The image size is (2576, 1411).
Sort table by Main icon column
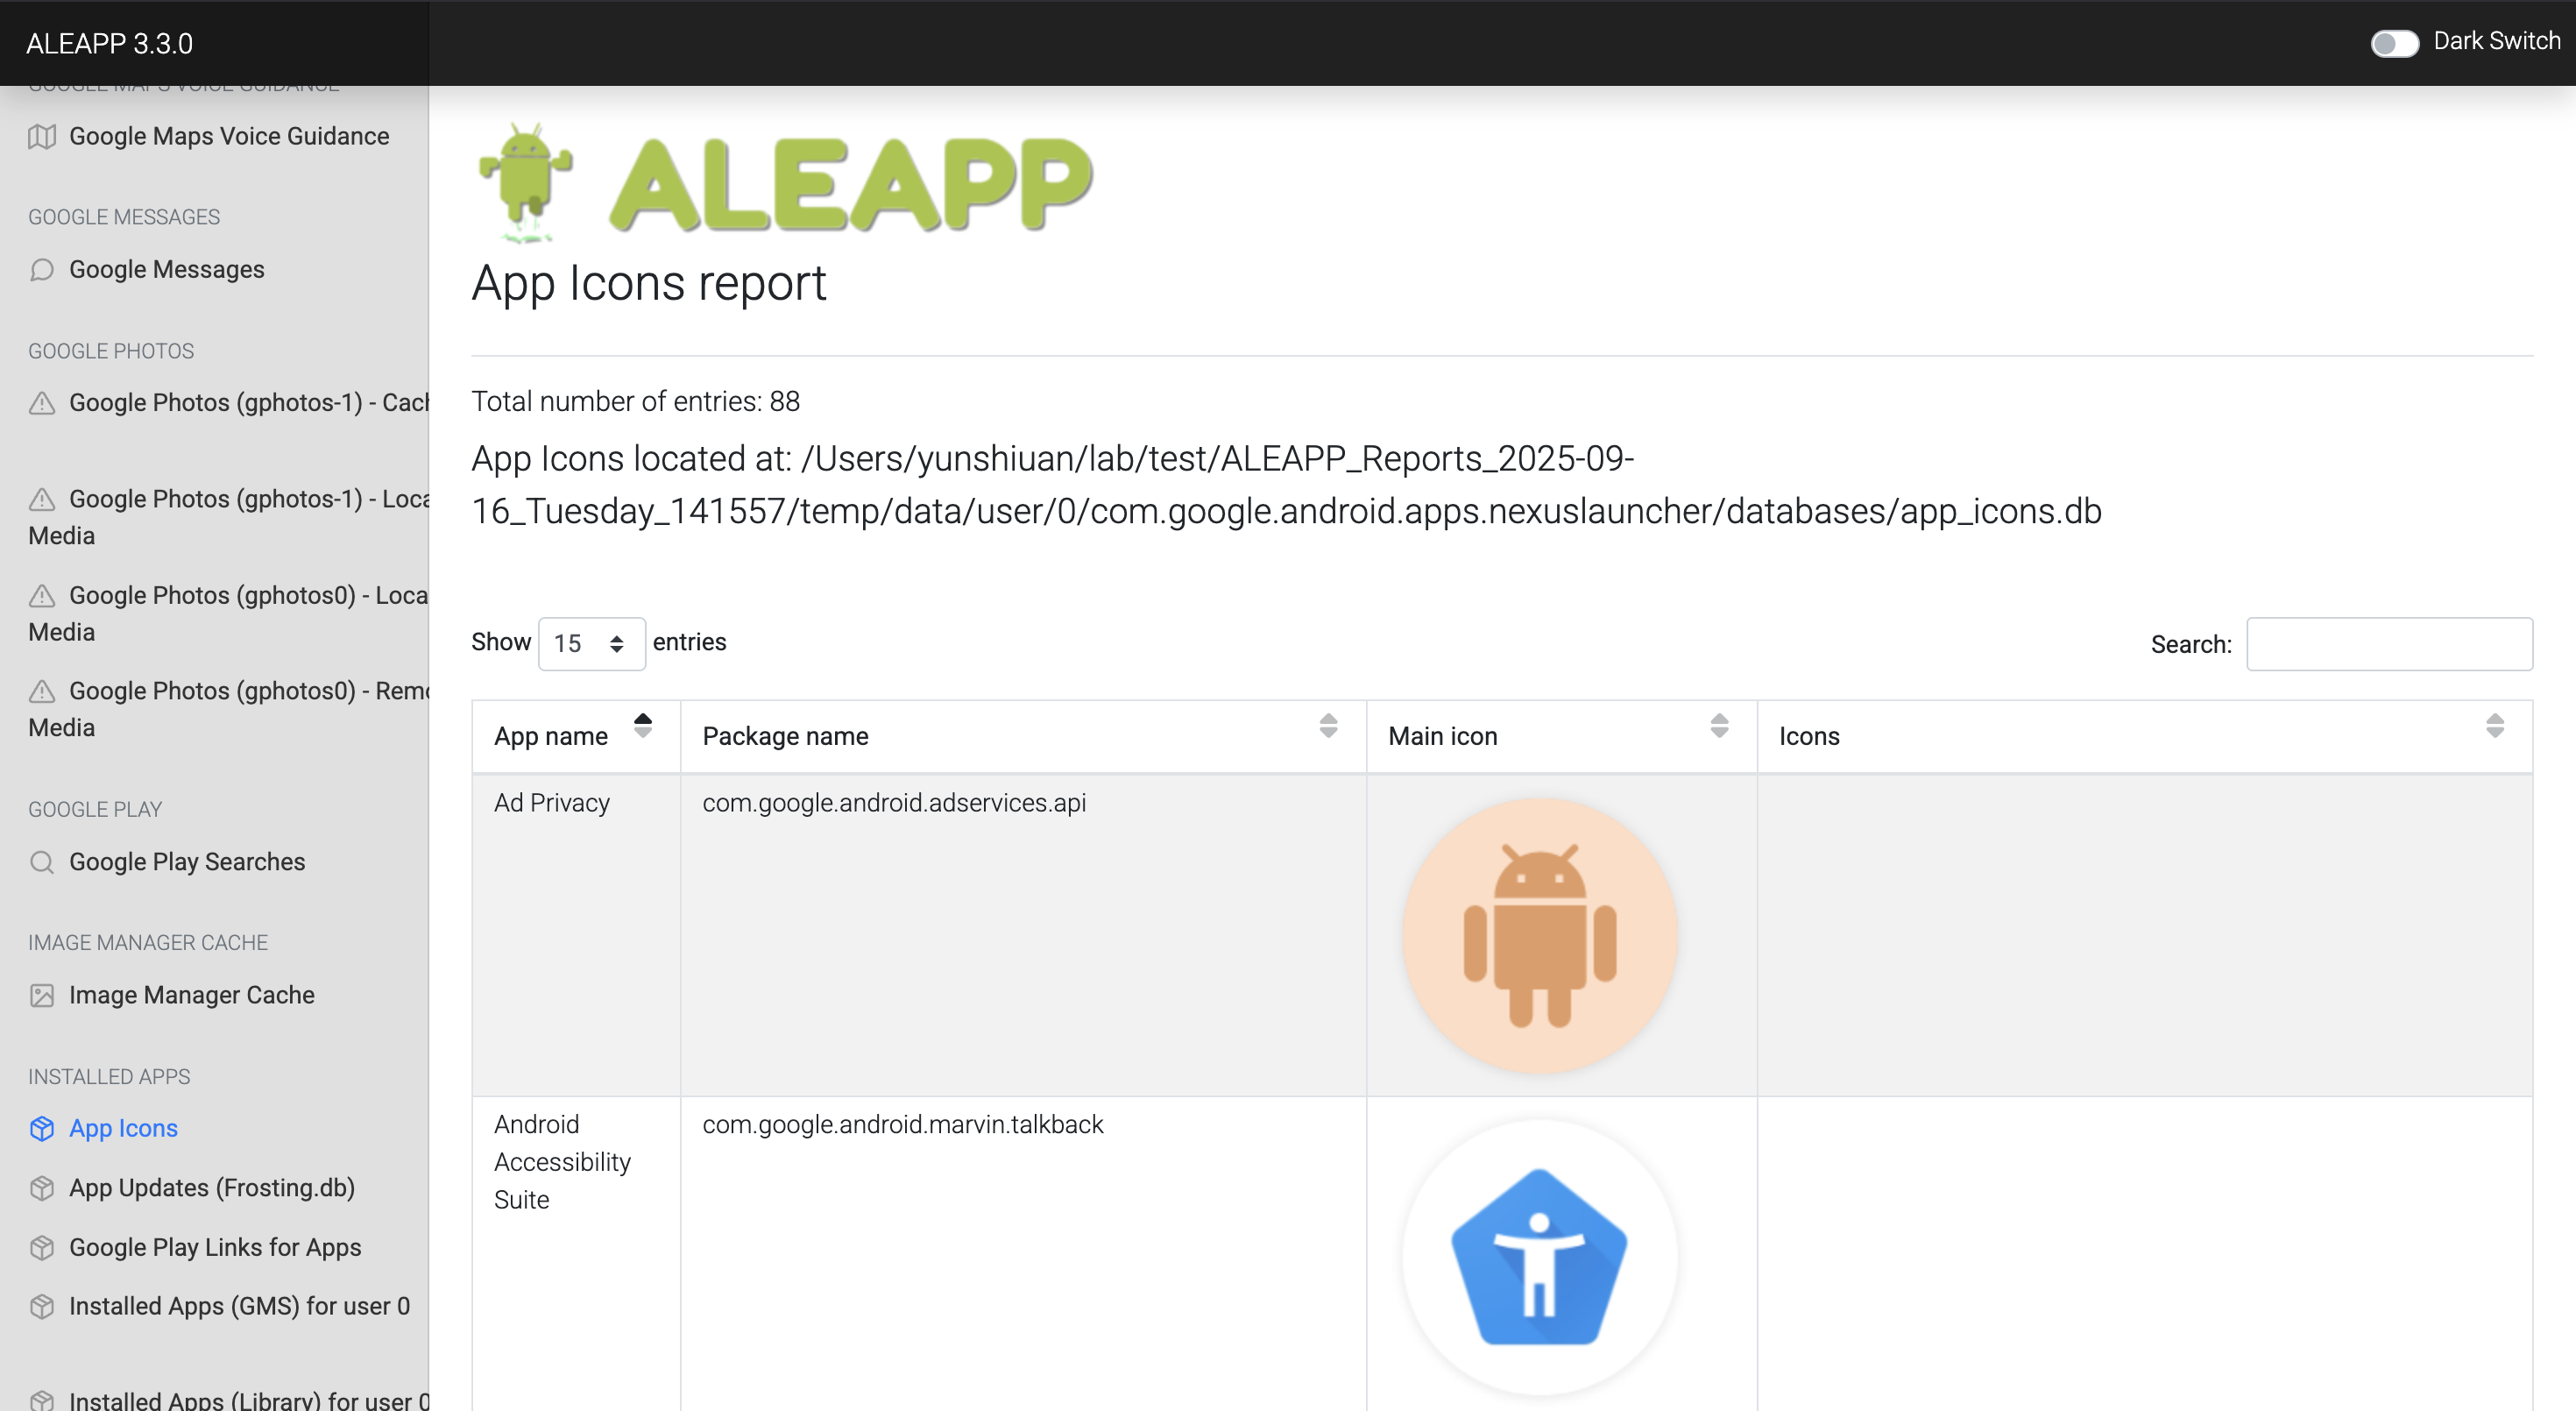pyautogui.click(x=1561, y=736)
